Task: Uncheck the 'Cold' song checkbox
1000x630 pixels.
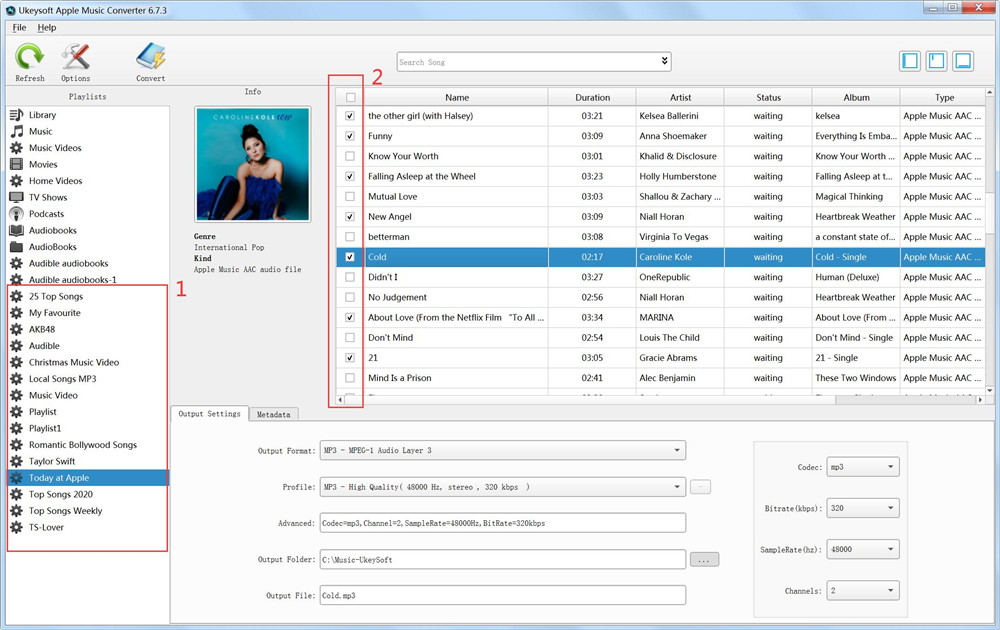Action: pyautogui.click(x=350, y=257)
